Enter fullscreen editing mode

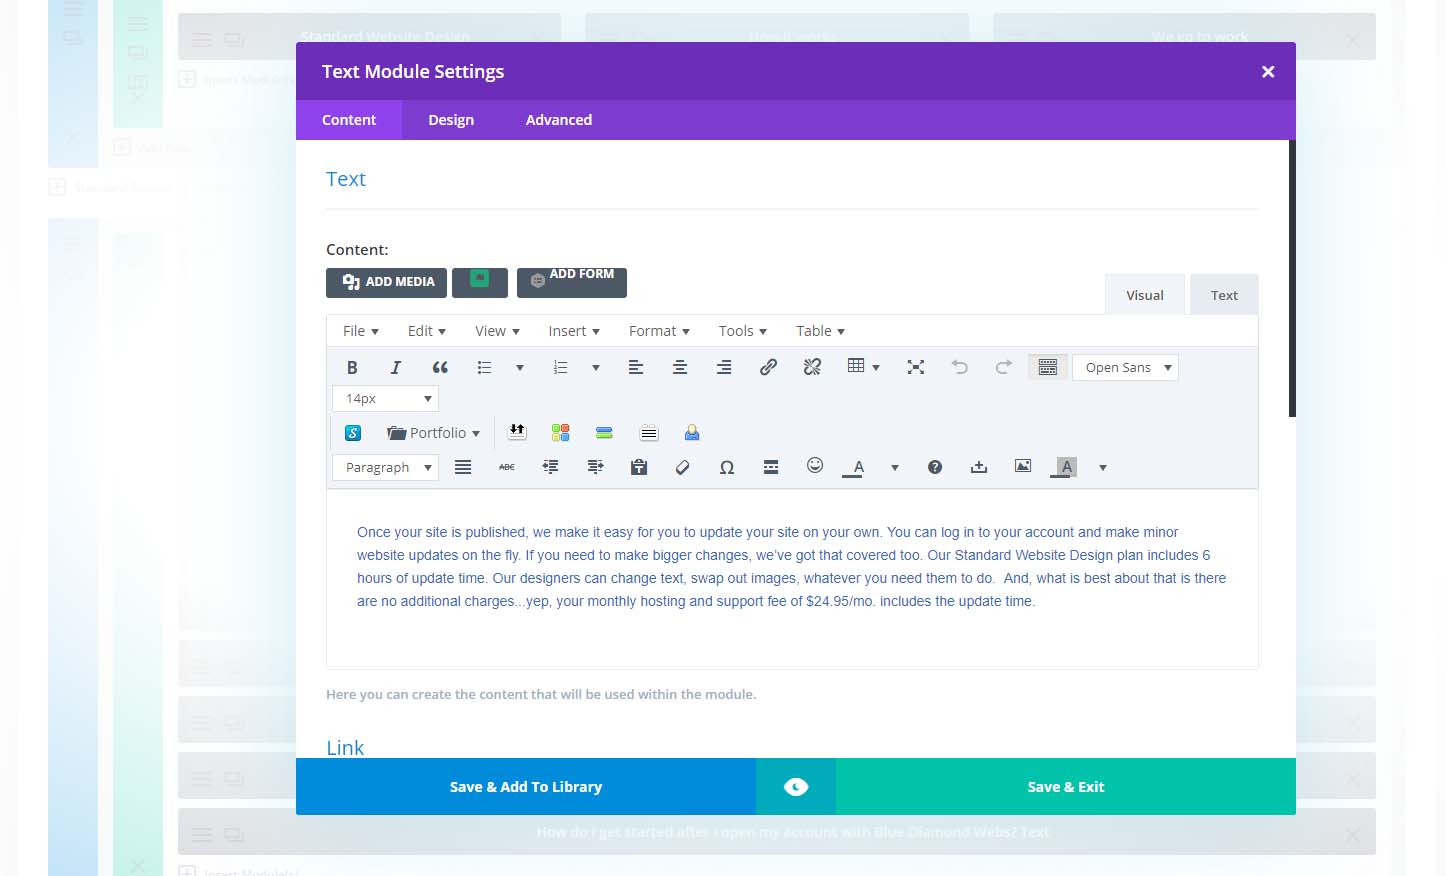[915, 368]
